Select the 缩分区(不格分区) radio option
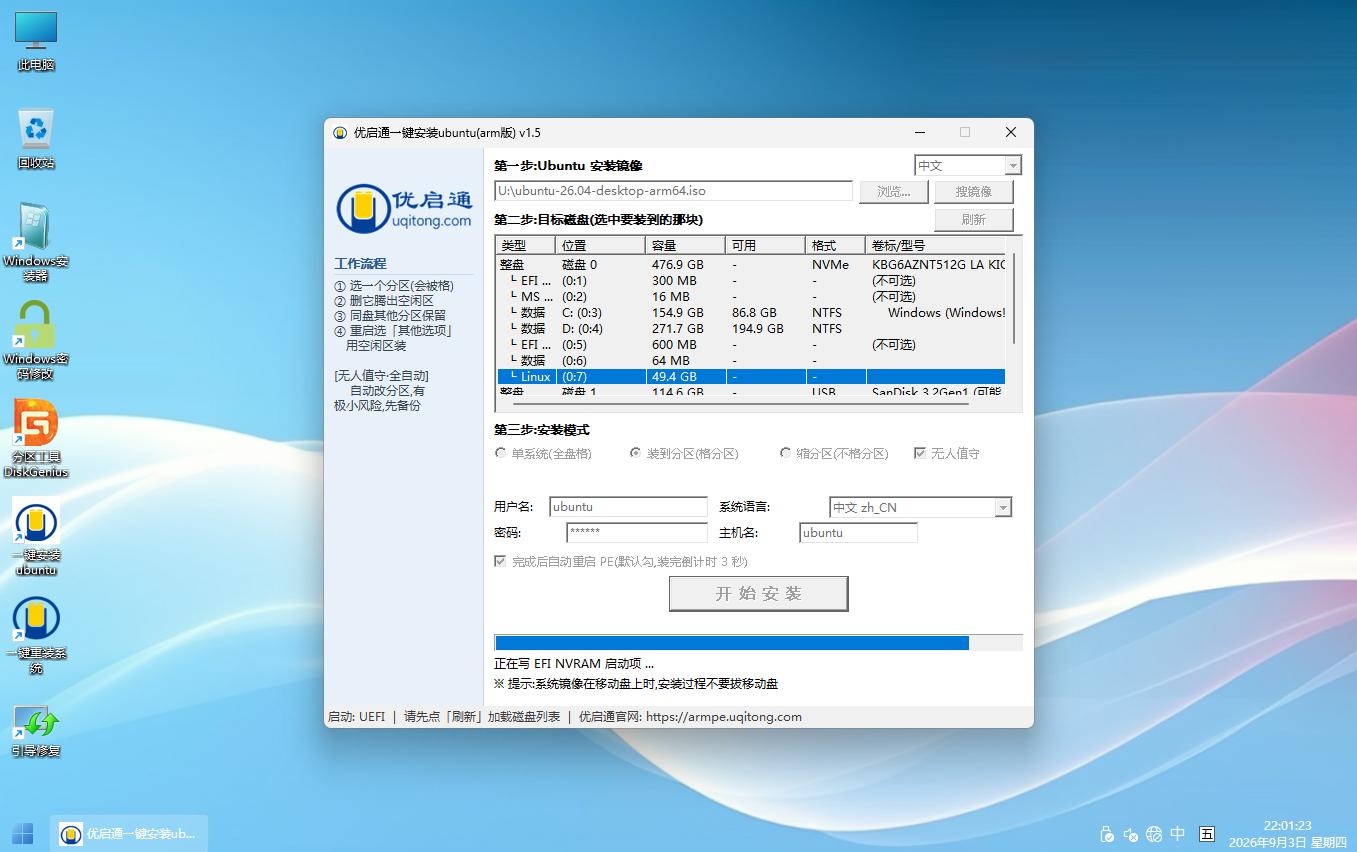The image size is (1357, 852). (834, 453)
